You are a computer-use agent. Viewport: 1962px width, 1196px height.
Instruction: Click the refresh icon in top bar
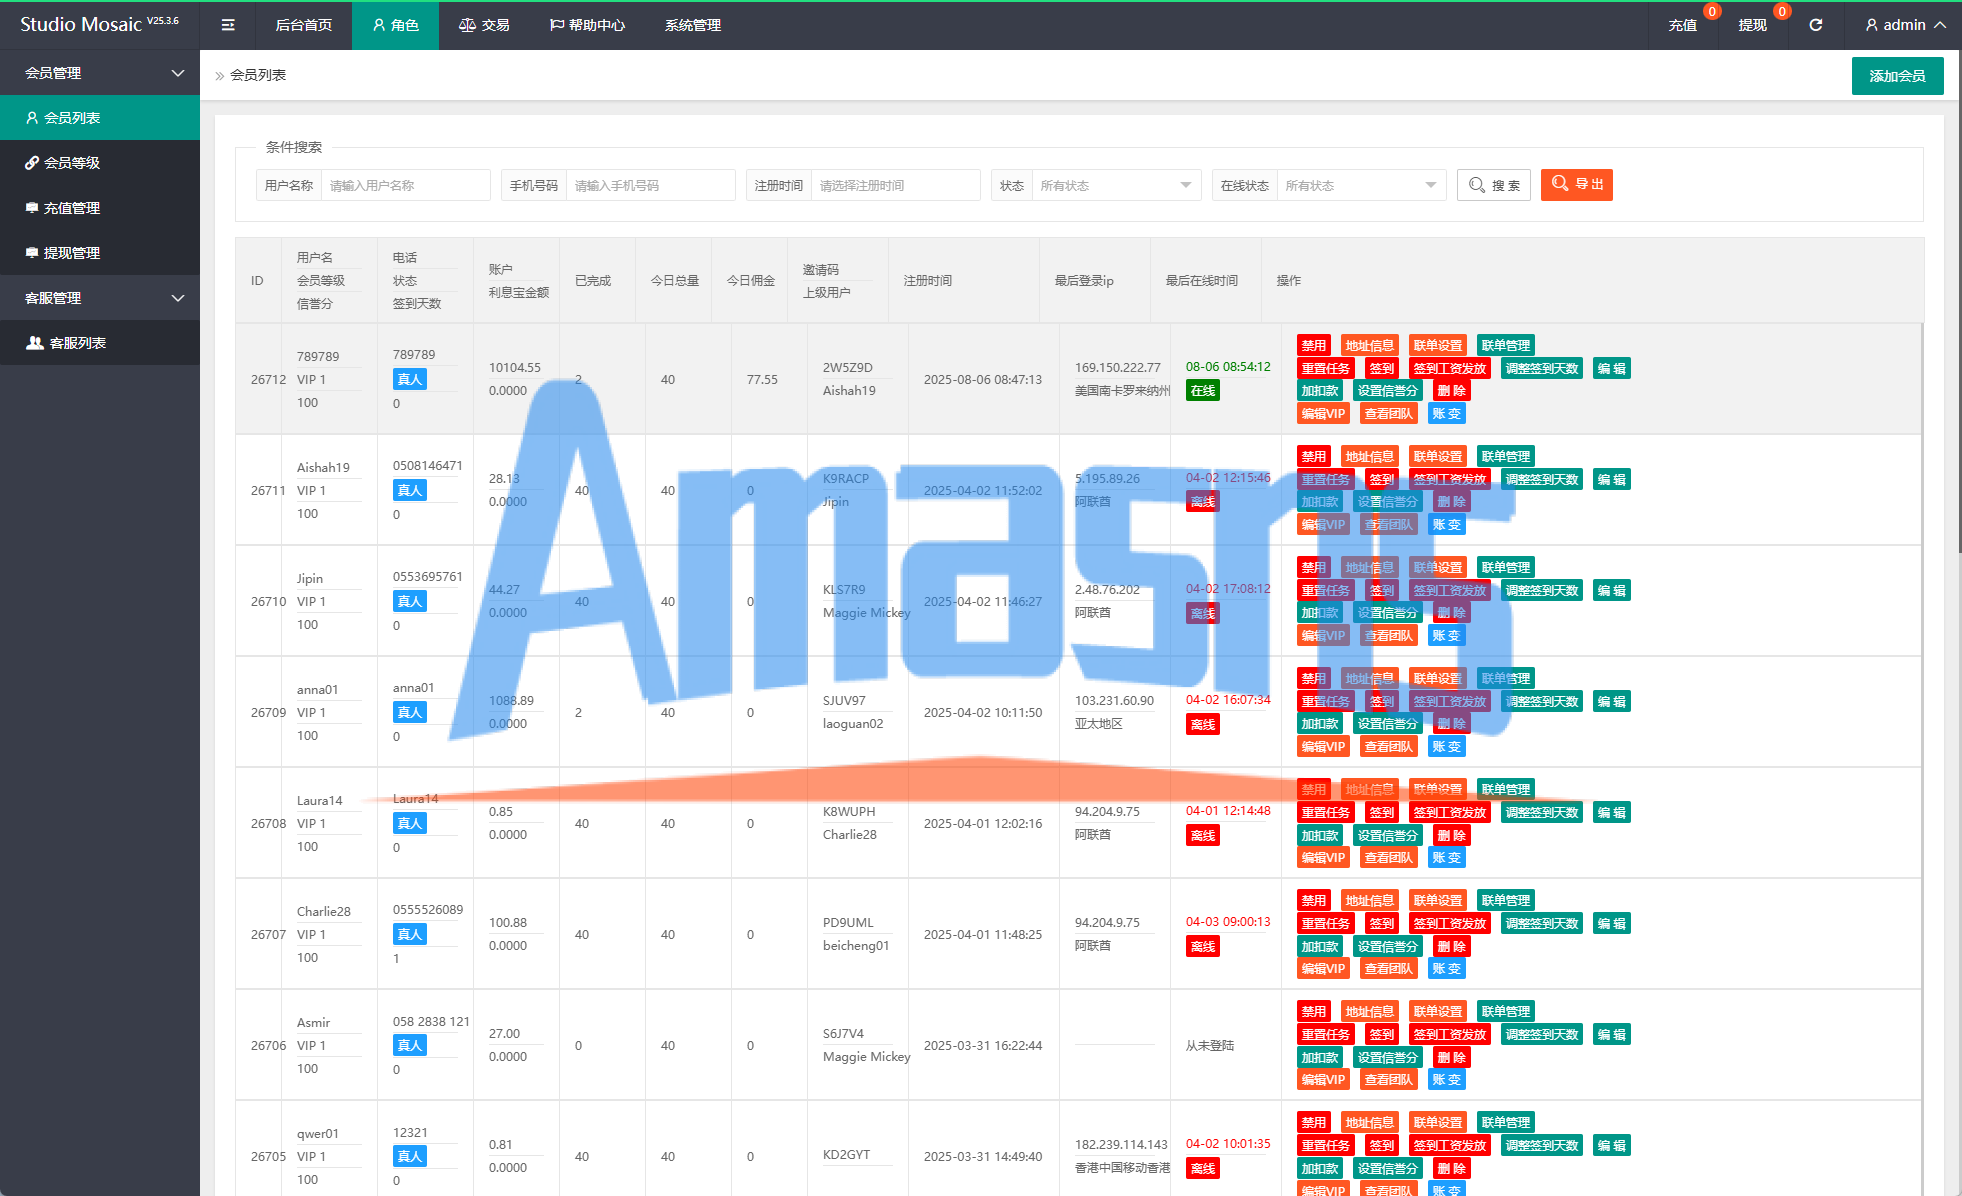[1816, 25]
